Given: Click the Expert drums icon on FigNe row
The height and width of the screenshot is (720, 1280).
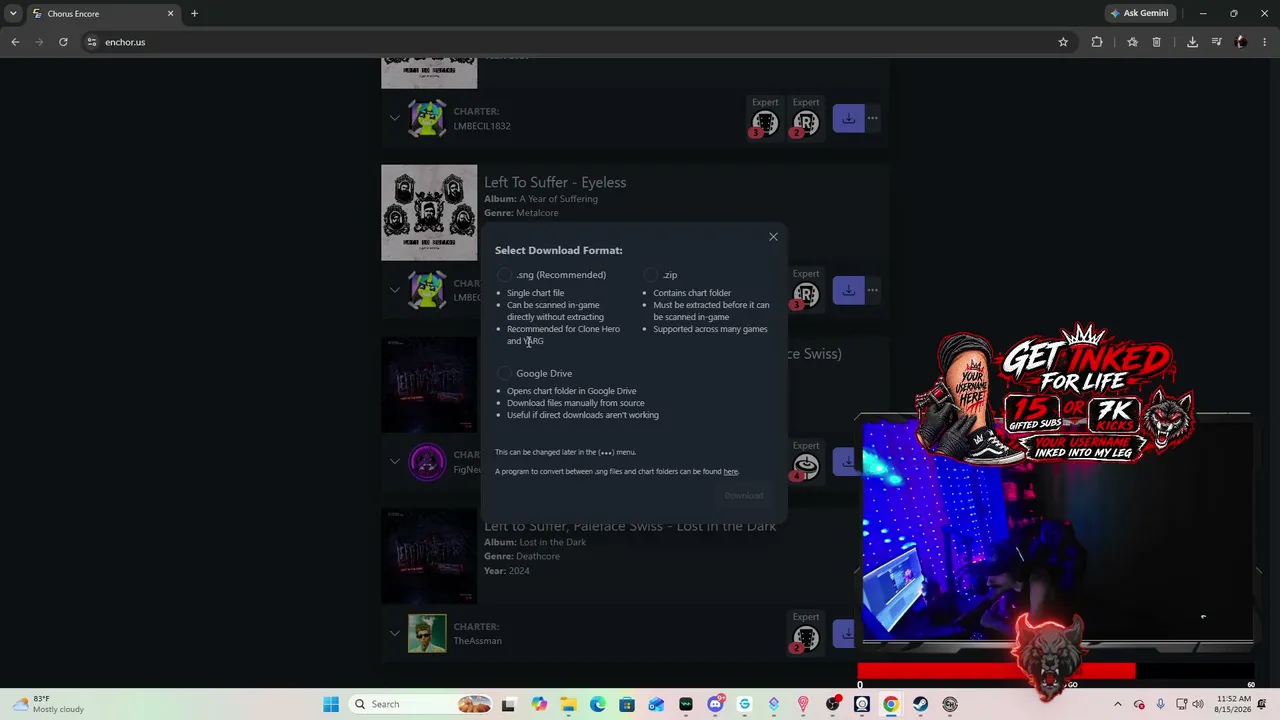Looking at the screenshot, I should 805,466.
